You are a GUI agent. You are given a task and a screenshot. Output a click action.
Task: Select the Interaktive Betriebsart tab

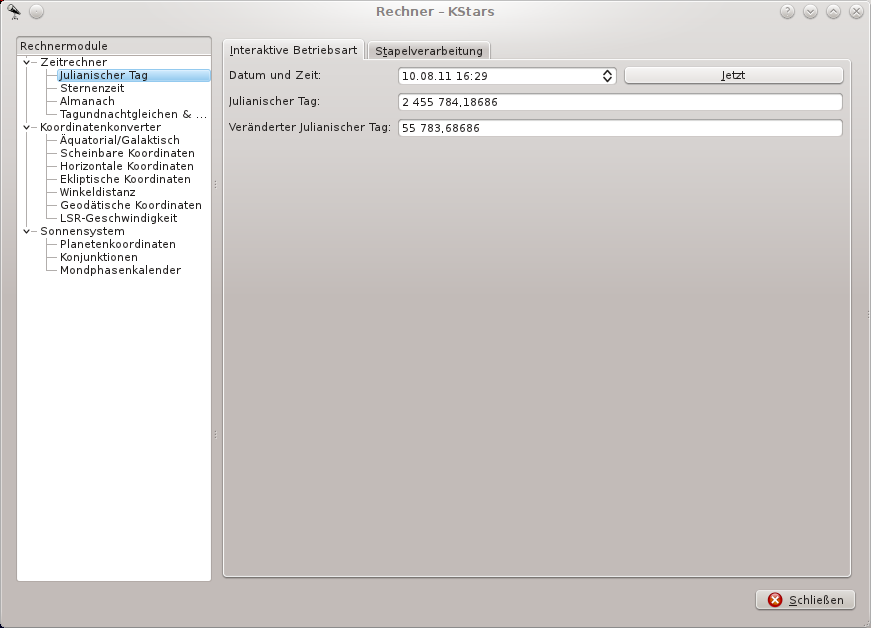[293, 50]
